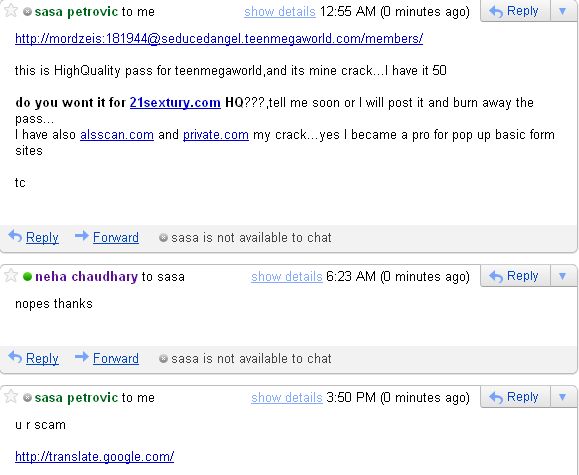Click the reply arrow icon below first message
This screenshot has width=579, height=475.
[x=15, y=236]
